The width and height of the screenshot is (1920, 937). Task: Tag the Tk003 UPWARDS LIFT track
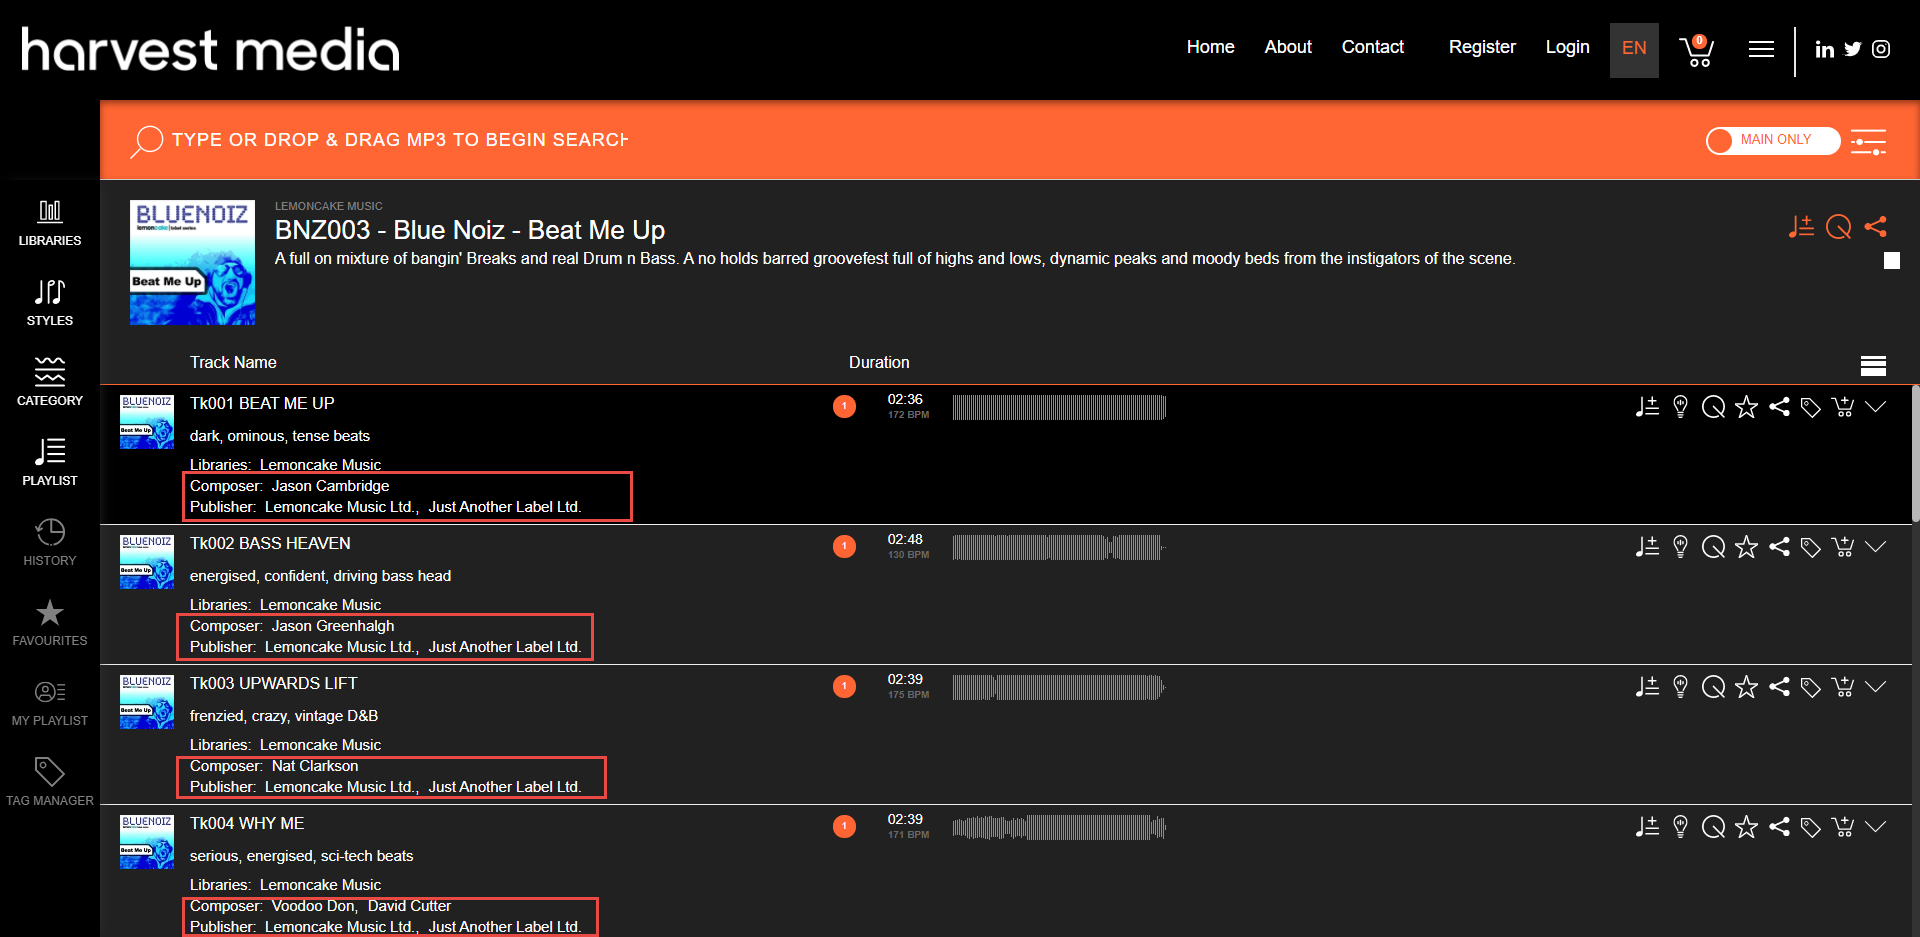(x=1811, y=688)
